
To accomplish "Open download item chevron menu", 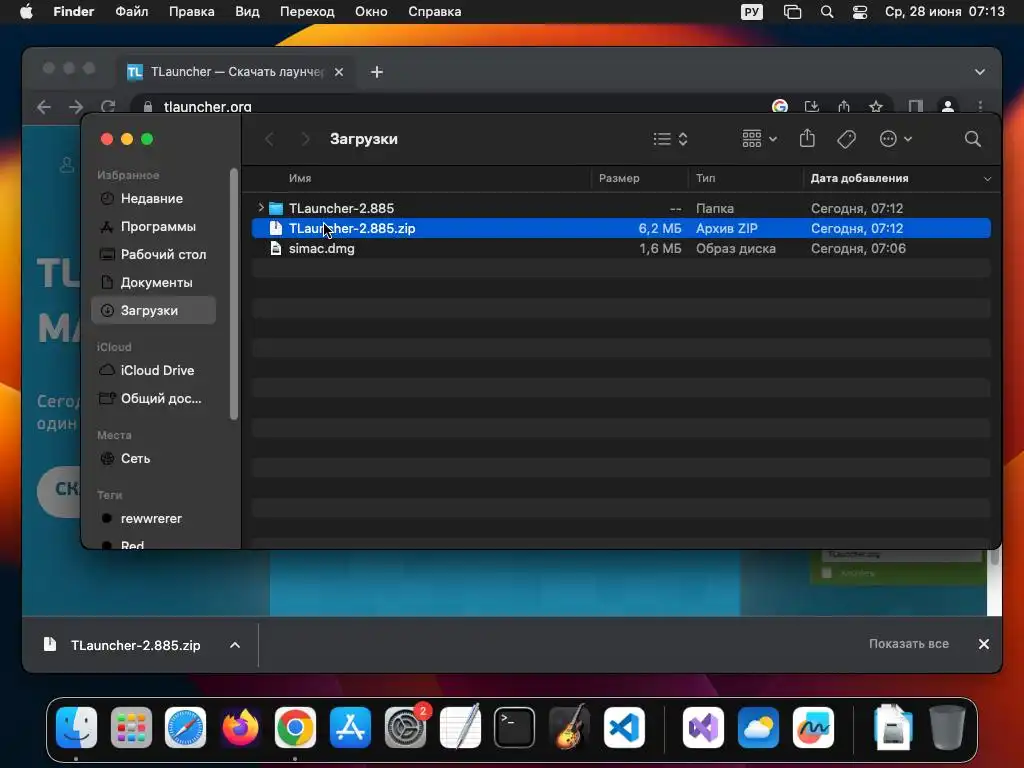I will click(x=235, y=645).
